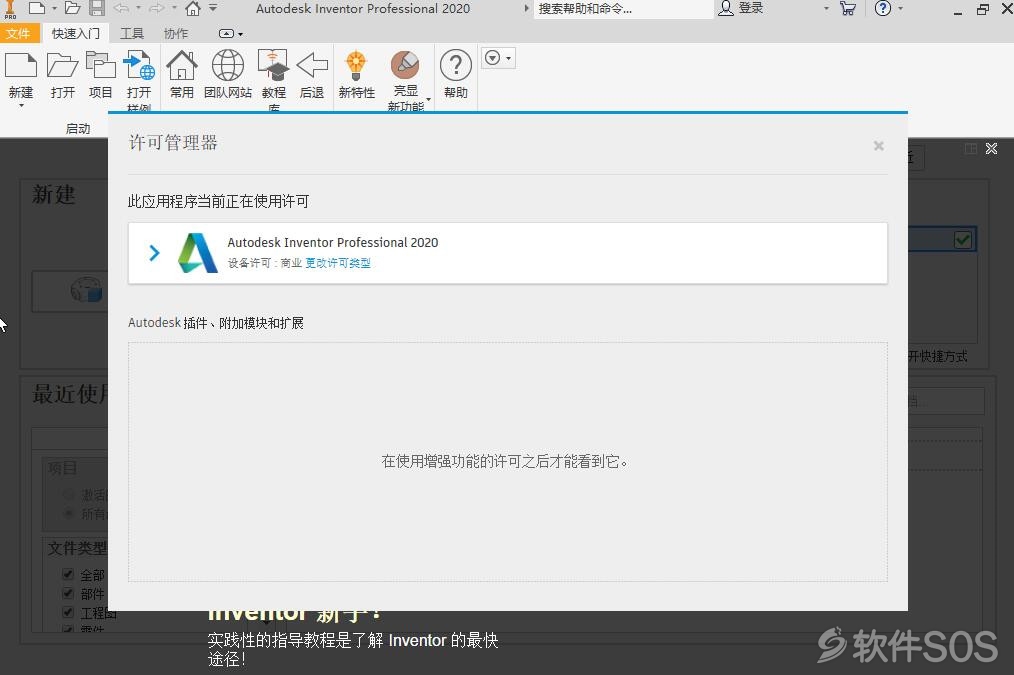This screenshot has width=1014, height=675.
Task: Click the Inventor PRO application logo
Action: pyautogui.click(x=10, y=9)
